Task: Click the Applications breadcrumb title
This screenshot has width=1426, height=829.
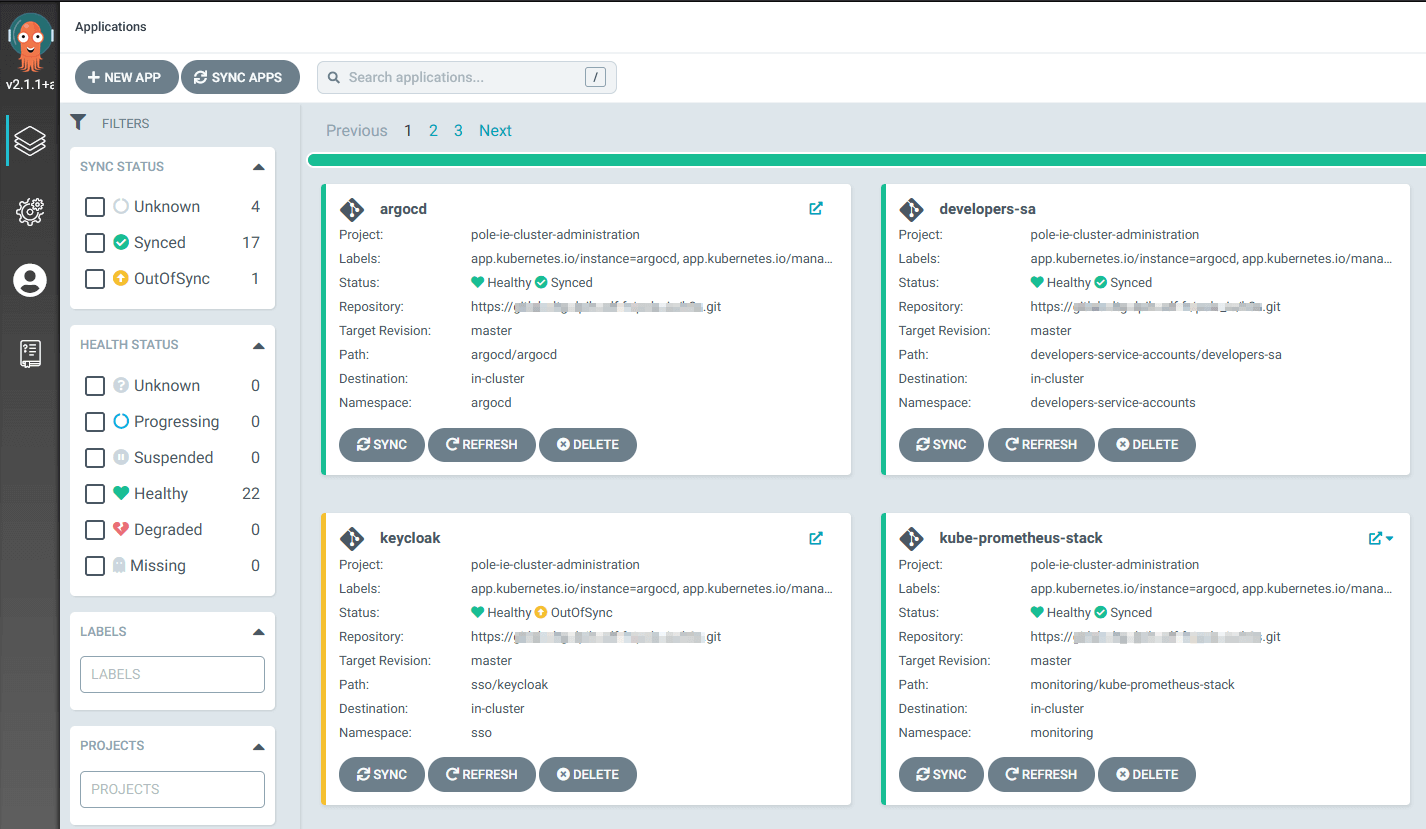Action: pyautogui.click(x=111, y=27)
